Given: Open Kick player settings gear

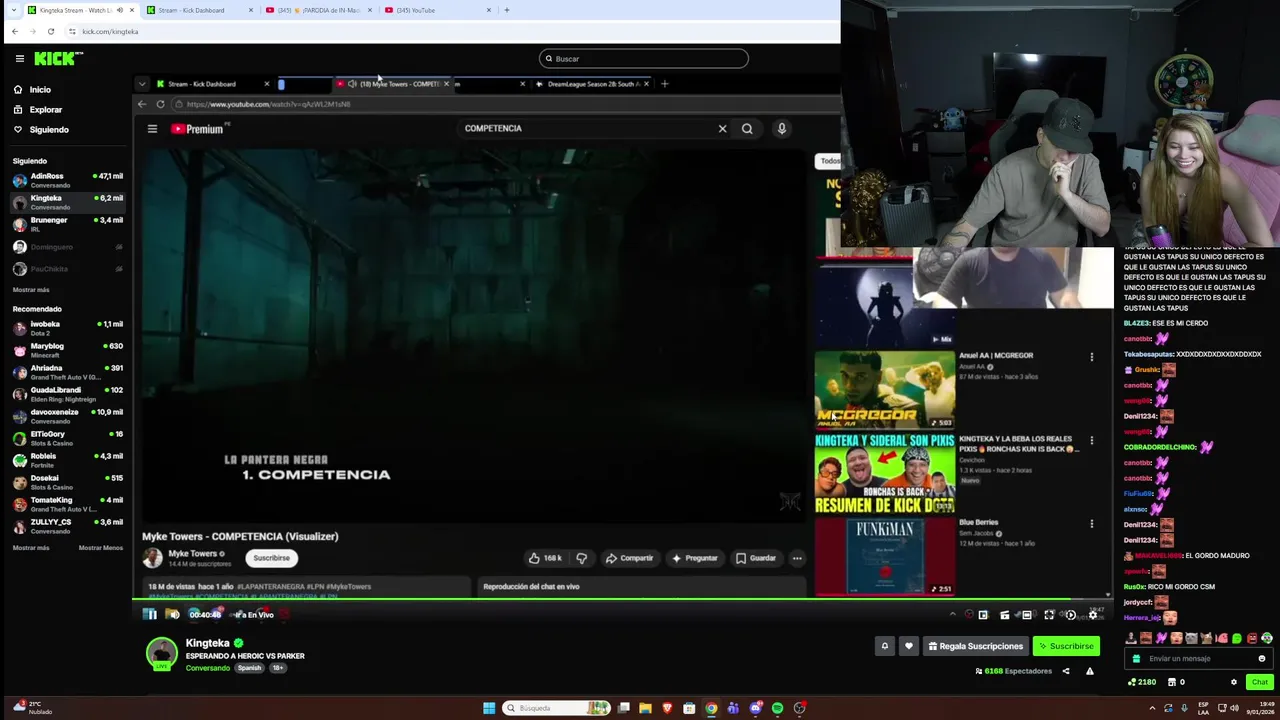Looking at the screenshot, I should tap(1093, 615).
